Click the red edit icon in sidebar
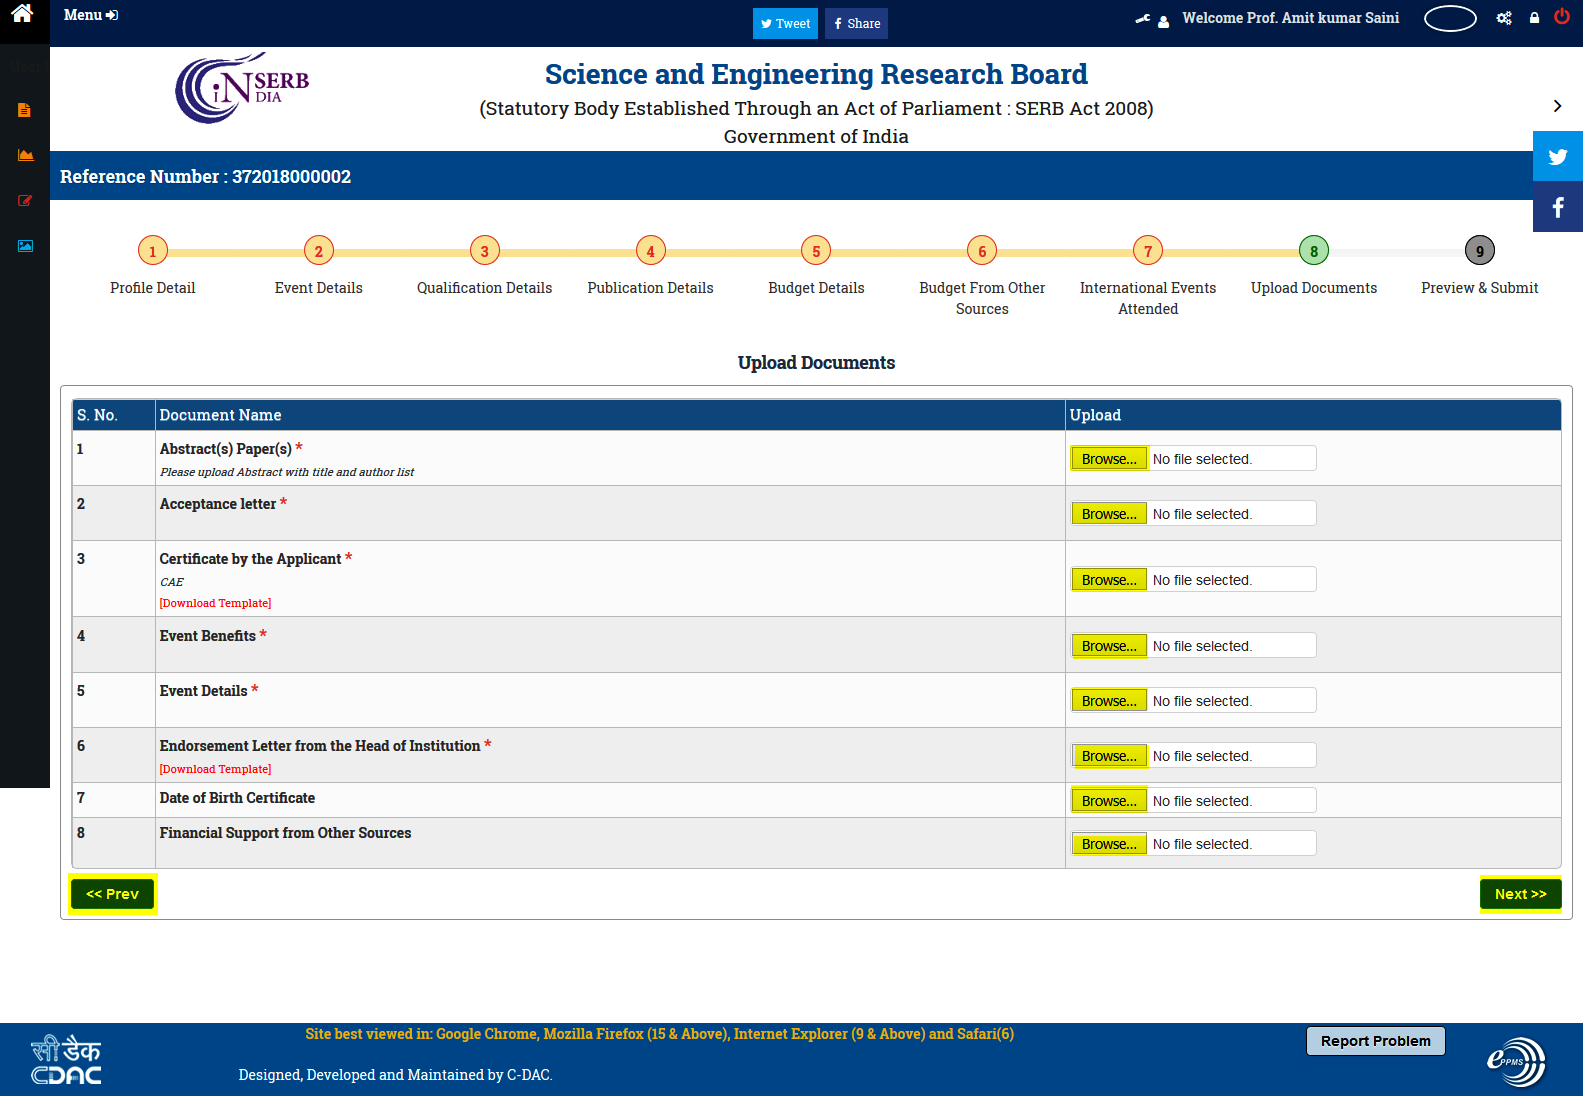Screen dimensions: 1583x1096 [x=25, y=200]
